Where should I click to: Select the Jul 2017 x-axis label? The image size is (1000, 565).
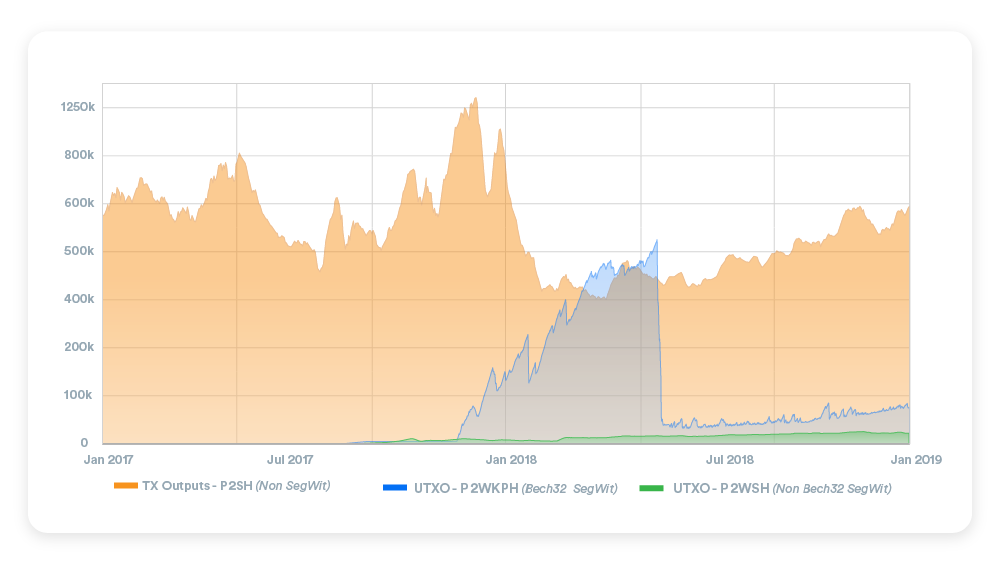pos(290,460)
